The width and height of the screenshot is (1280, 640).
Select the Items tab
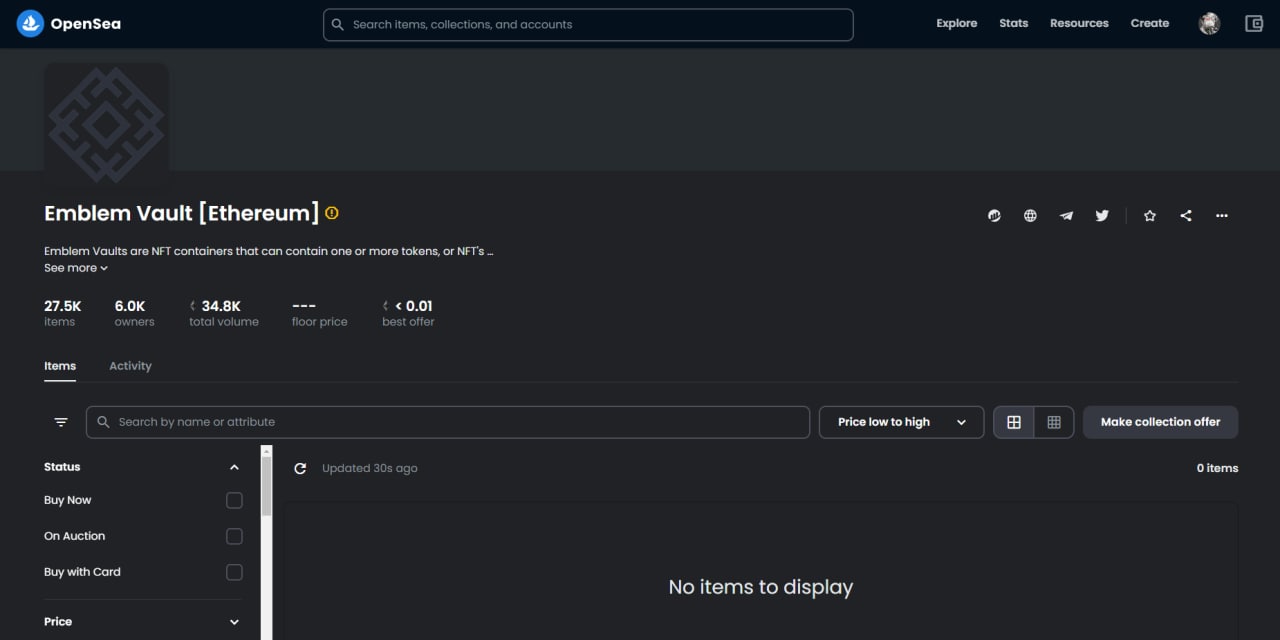60,366
